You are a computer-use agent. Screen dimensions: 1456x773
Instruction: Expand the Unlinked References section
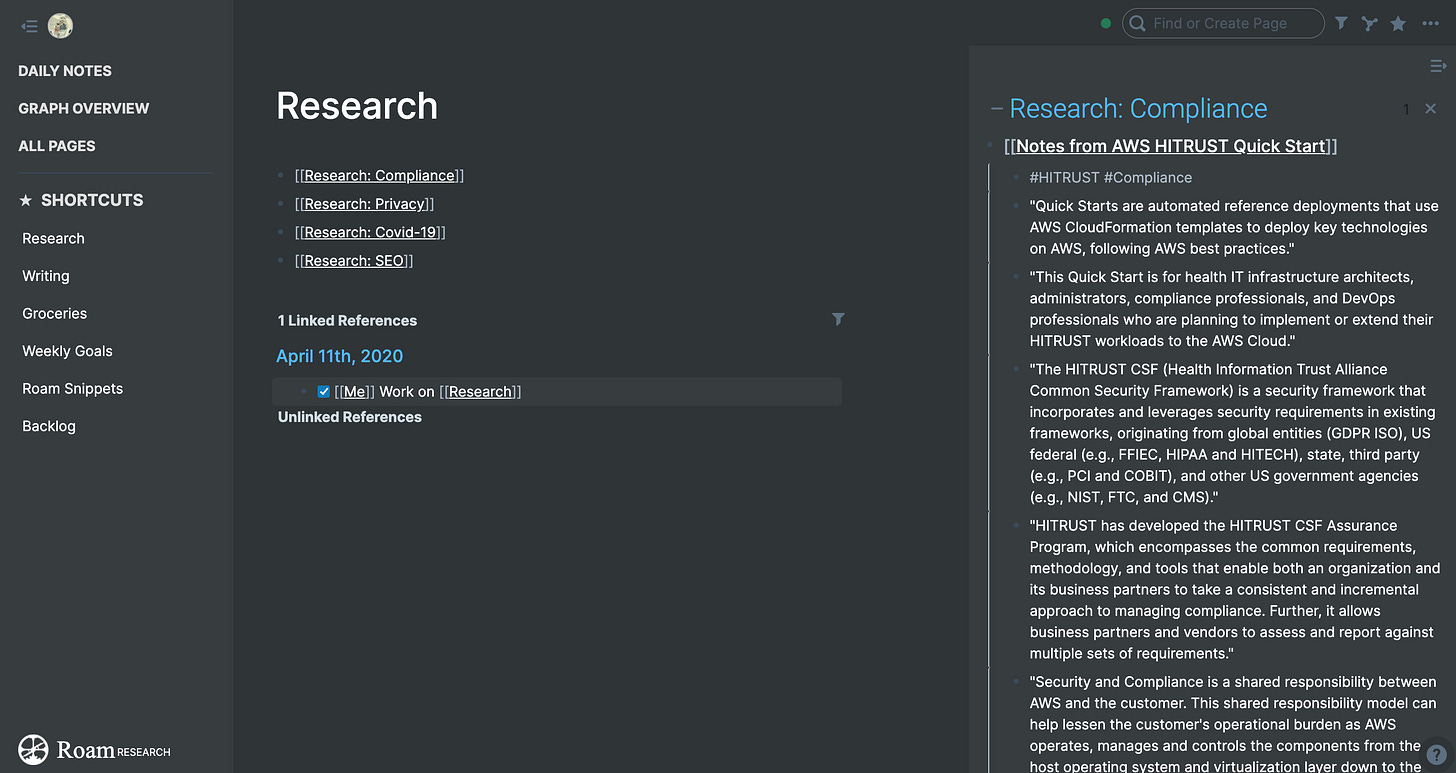[349, 417]
